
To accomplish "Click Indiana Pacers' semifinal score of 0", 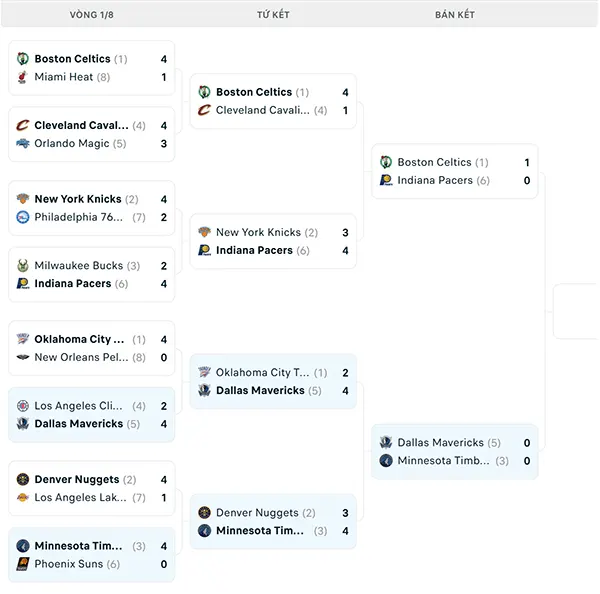I will click(527, 180).
